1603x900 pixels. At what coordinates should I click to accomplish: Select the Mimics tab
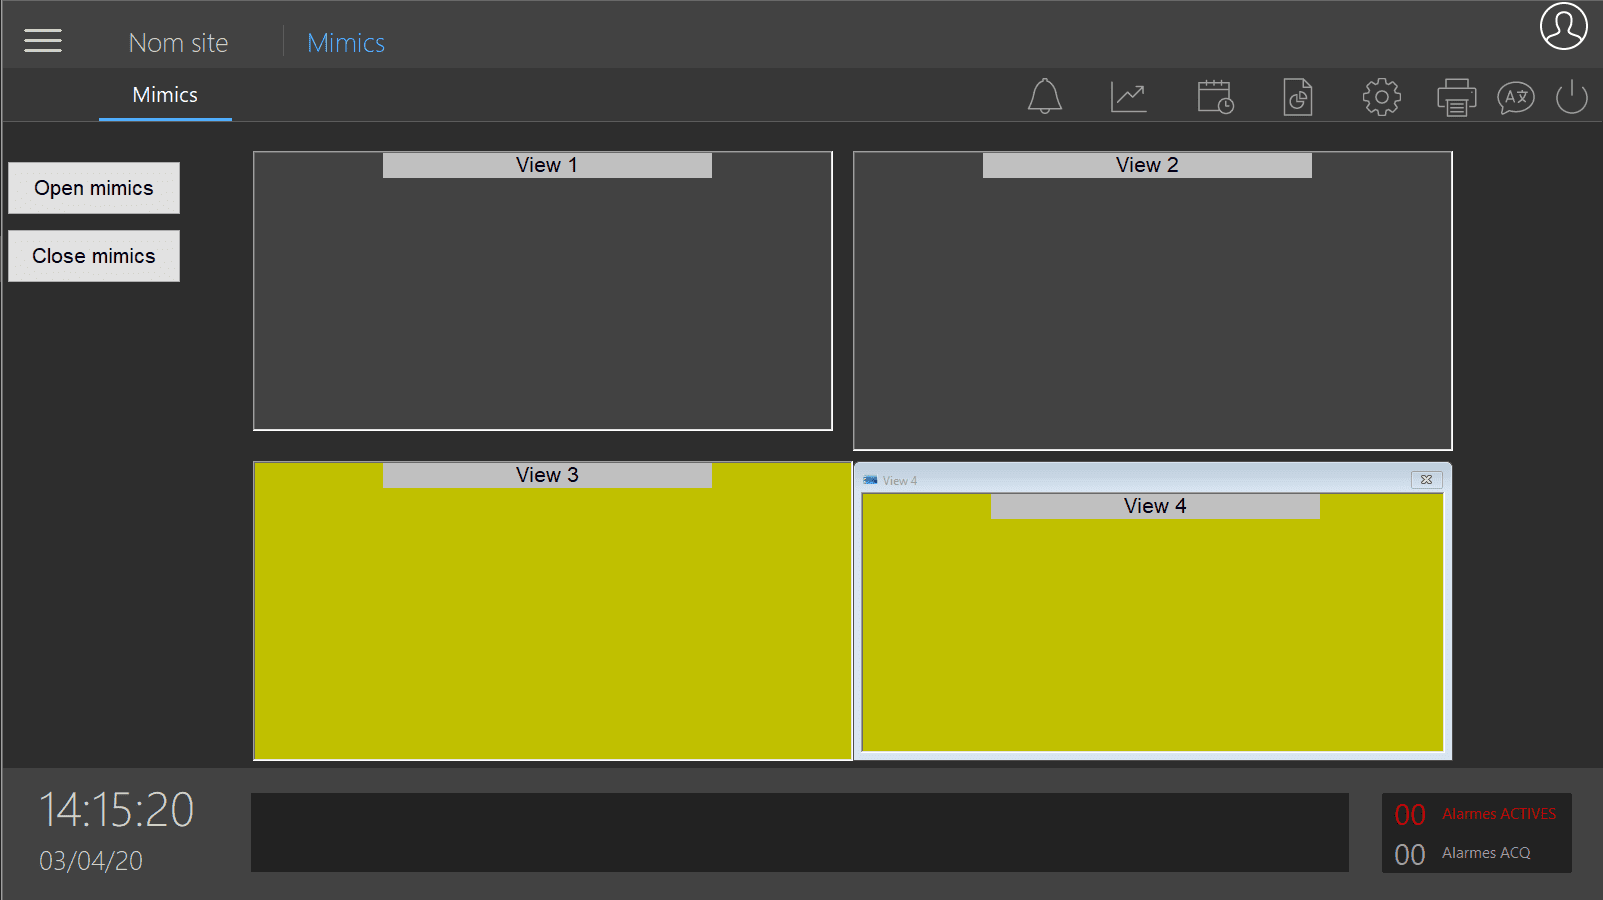tap(165, 95)
